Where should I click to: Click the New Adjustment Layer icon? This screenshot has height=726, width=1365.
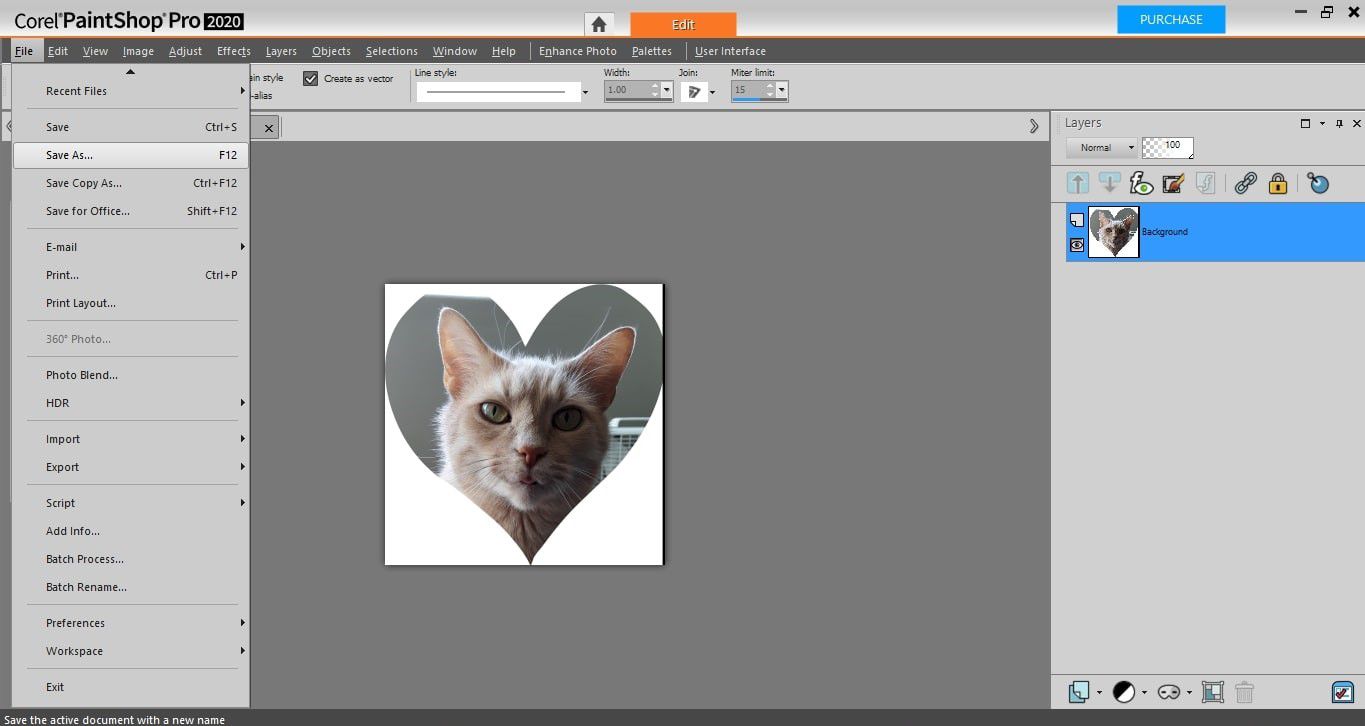tap(1124, 692)
